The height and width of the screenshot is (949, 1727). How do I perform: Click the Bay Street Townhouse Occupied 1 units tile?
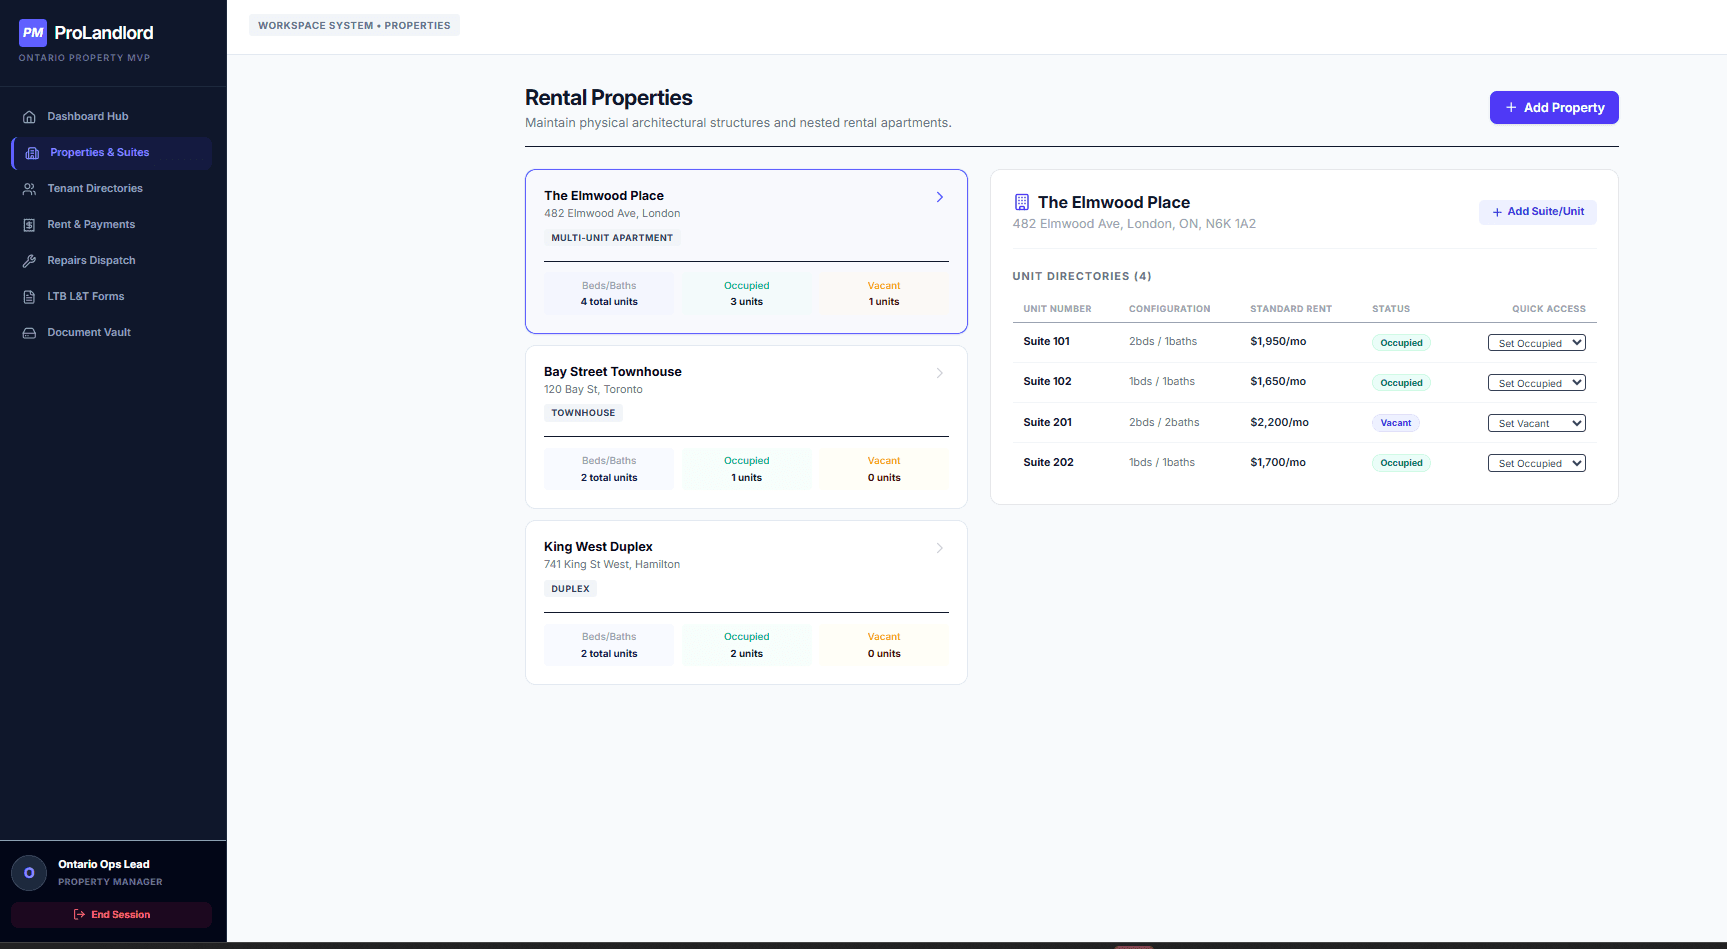[x=747, y=469]
